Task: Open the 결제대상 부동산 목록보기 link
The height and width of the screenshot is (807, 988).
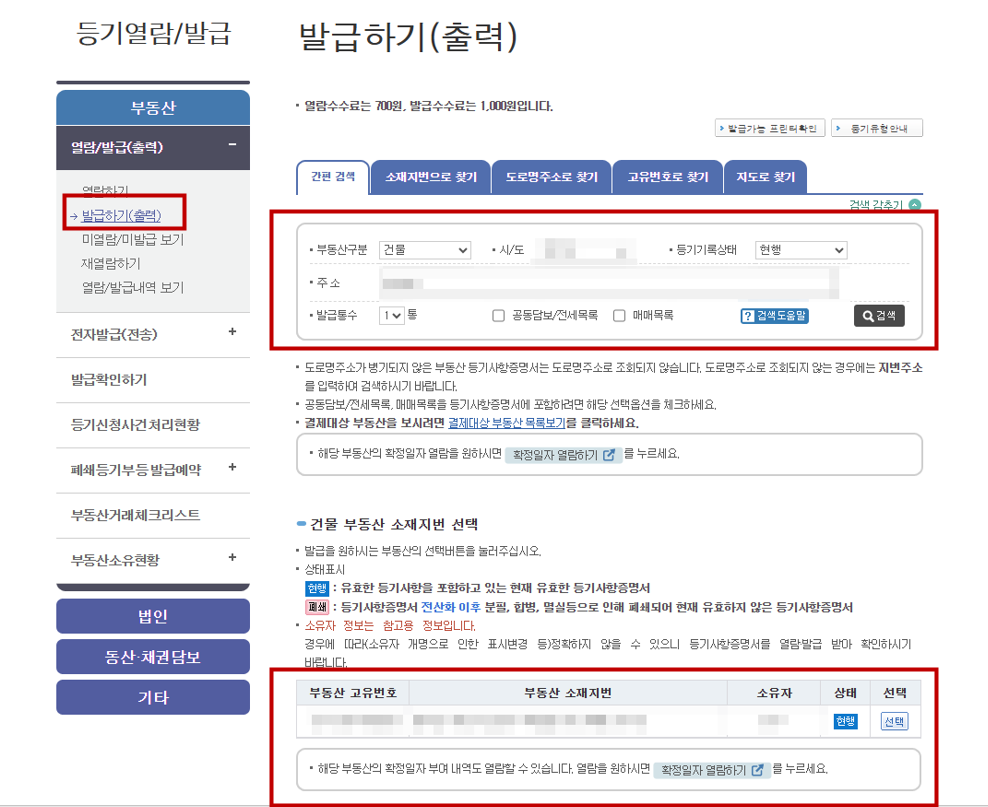Action: point(506,423)
